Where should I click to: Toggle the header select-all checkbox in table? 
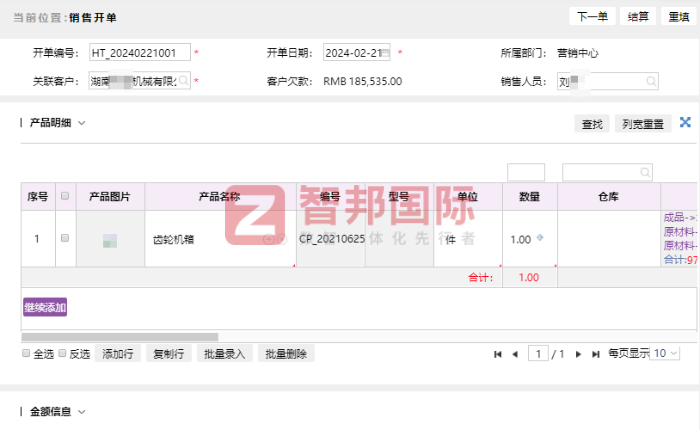(65, 196)
